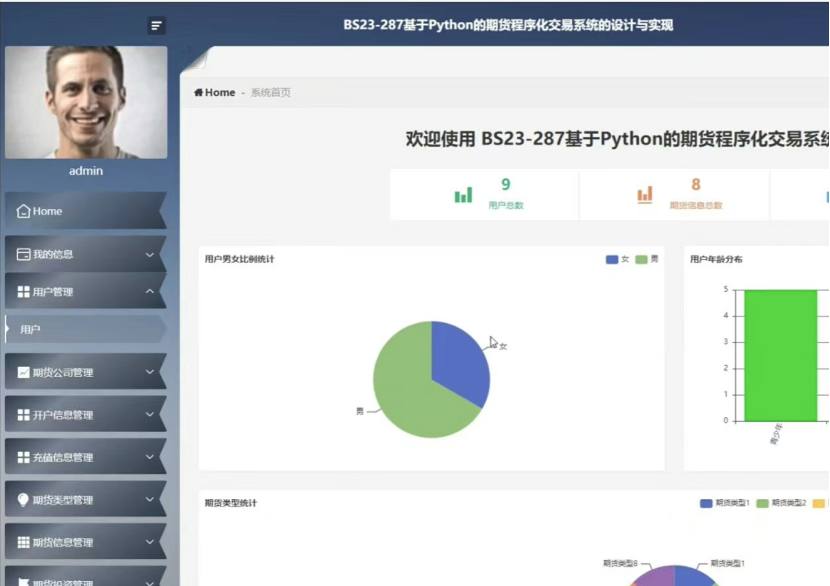Click the Home house icon in sidebar
The width and height of the screenshot is (830, 586).
point(23,211)
